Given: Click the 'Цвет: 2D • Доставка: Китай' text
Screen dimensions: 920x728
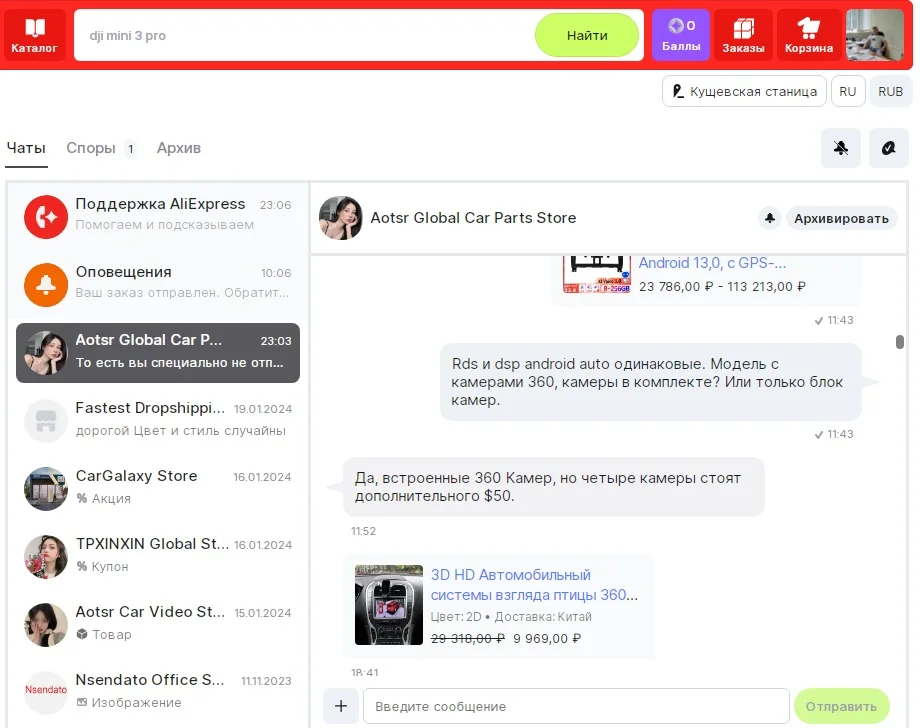Looking at the screenshot, I should 511,617.
